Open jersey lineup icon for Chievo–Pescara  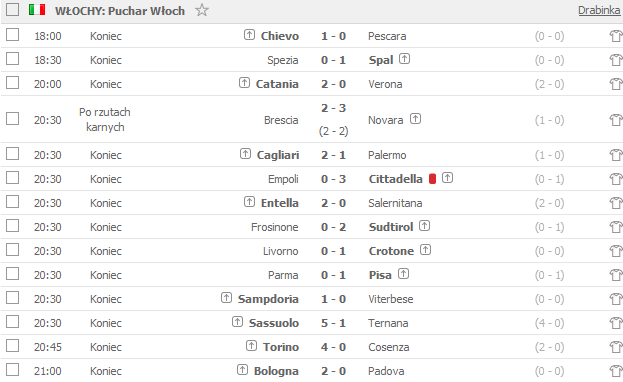point(616,36)
